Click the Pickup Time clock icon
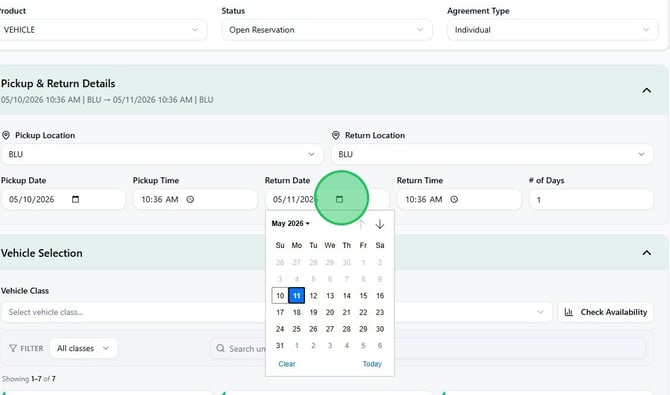 click(x=190, y=199)
